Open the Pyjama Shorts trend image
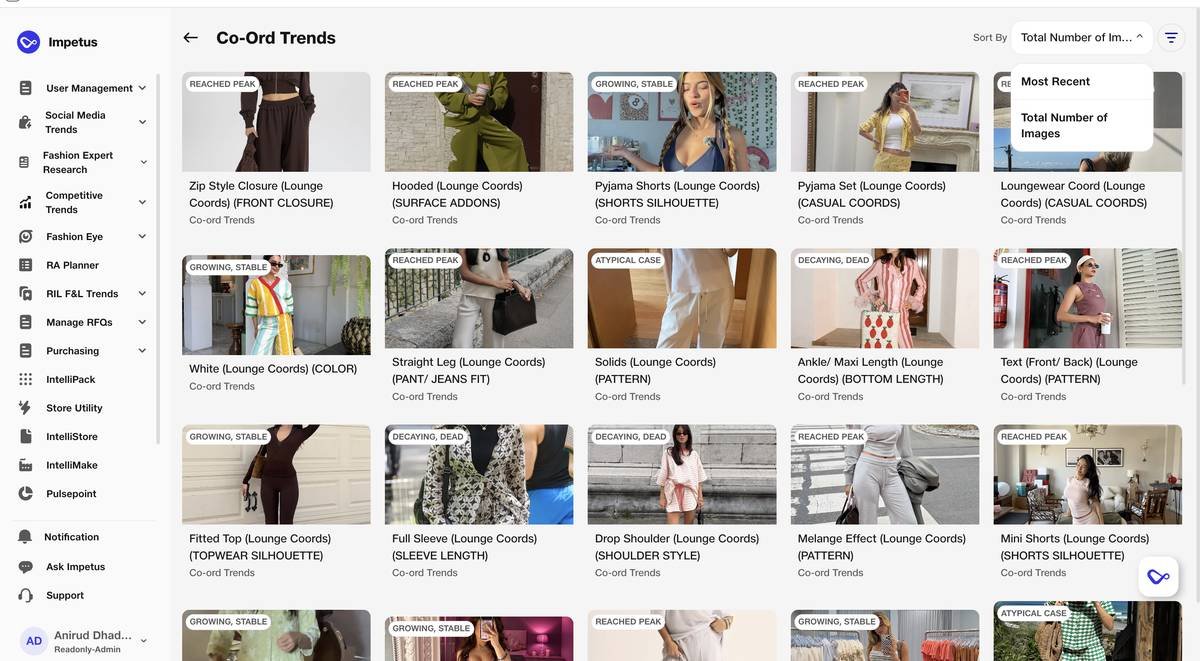 coord(682,122)
